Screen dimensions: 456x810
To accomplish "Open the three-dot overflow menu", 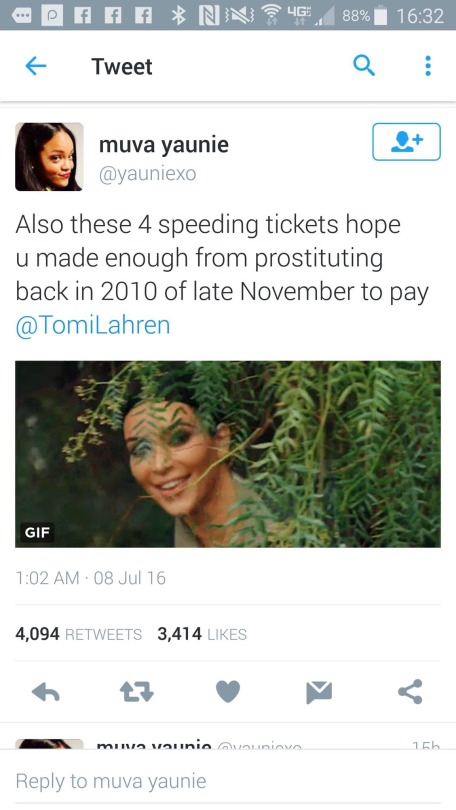I will (x=428, y=66).
